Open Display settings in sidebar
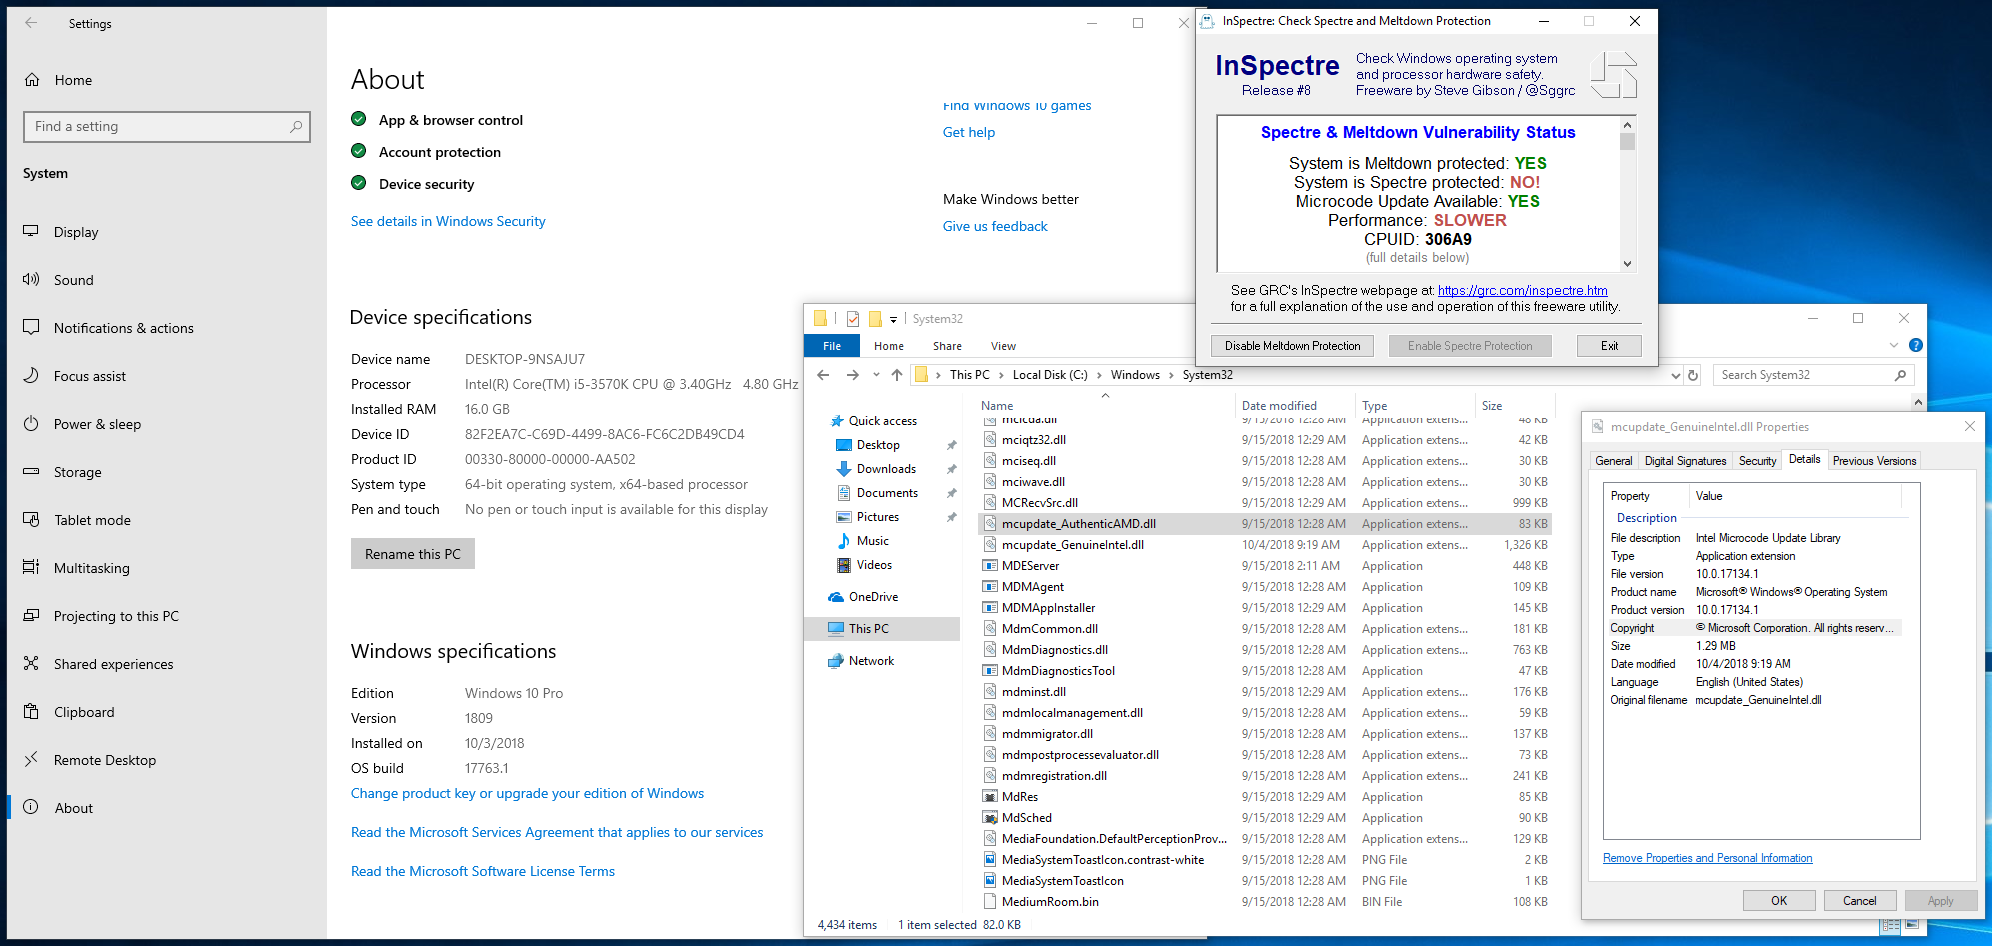Viewport: 1992px width, 946px height. coord(76,232)
